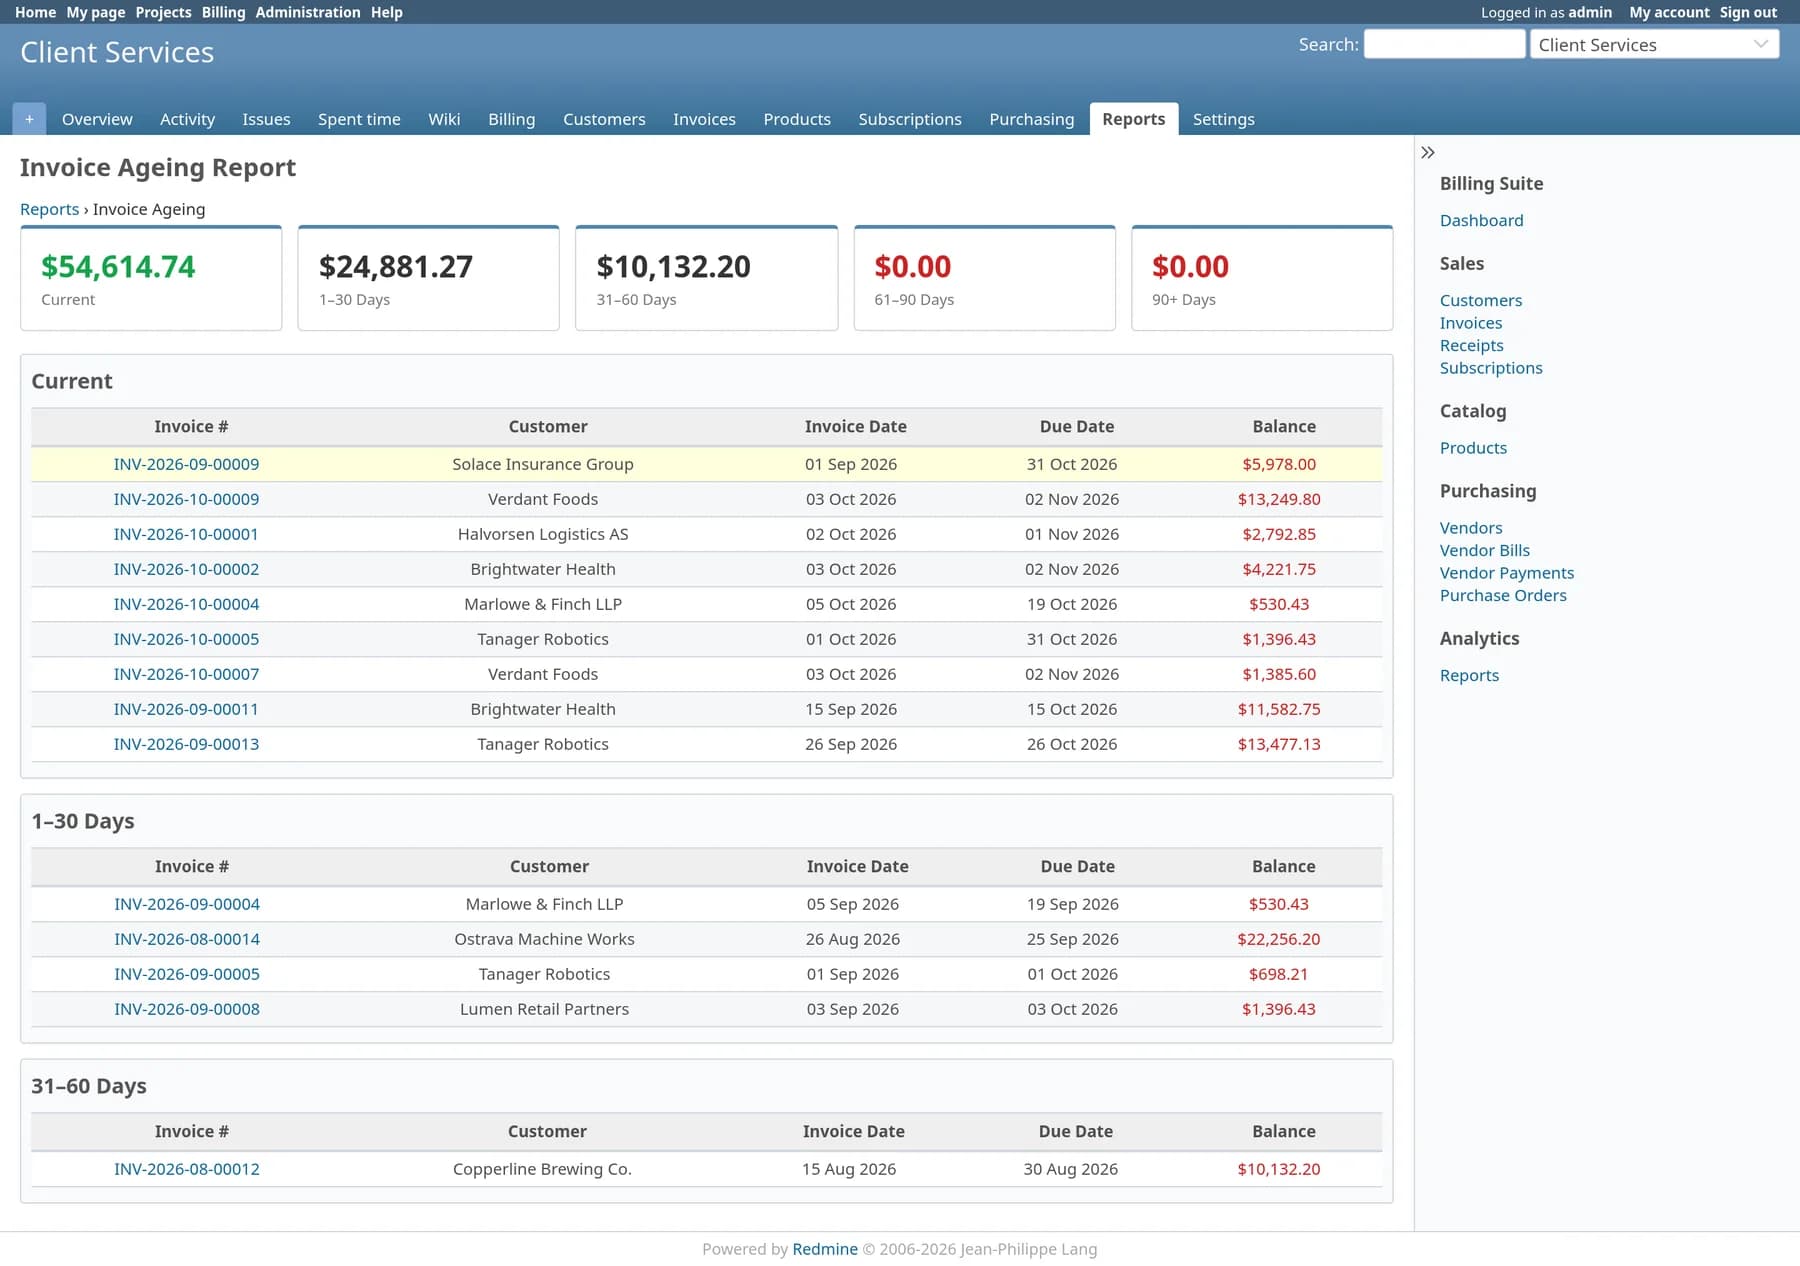The image size is (1800, 1266).
Task: Open My page in top menu
Action: [x=96, y=12]
